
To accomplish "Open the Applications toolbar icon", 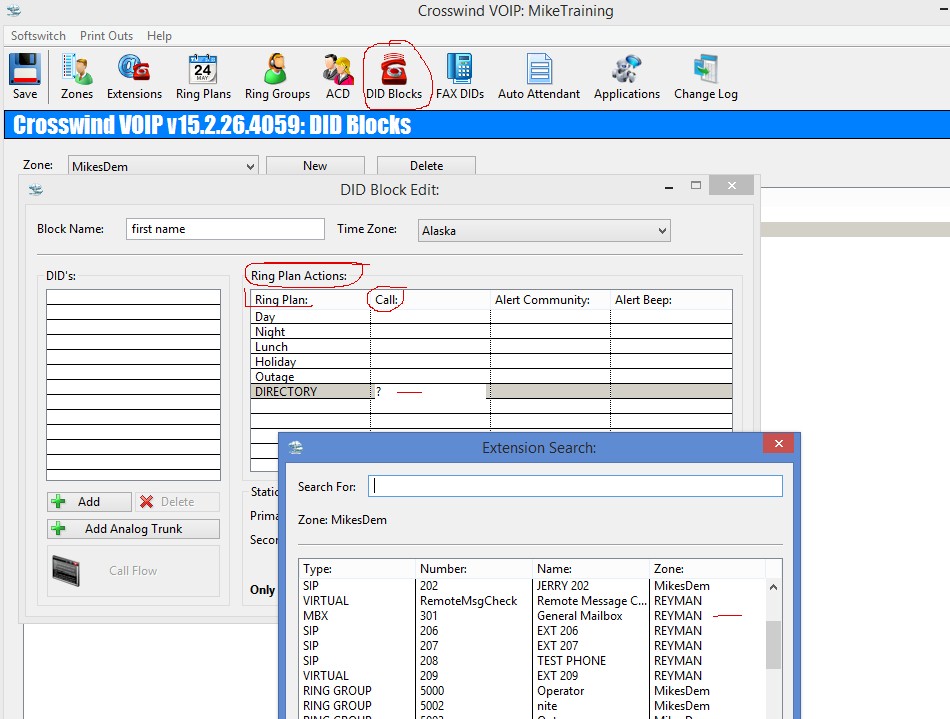I will point(627,76).
